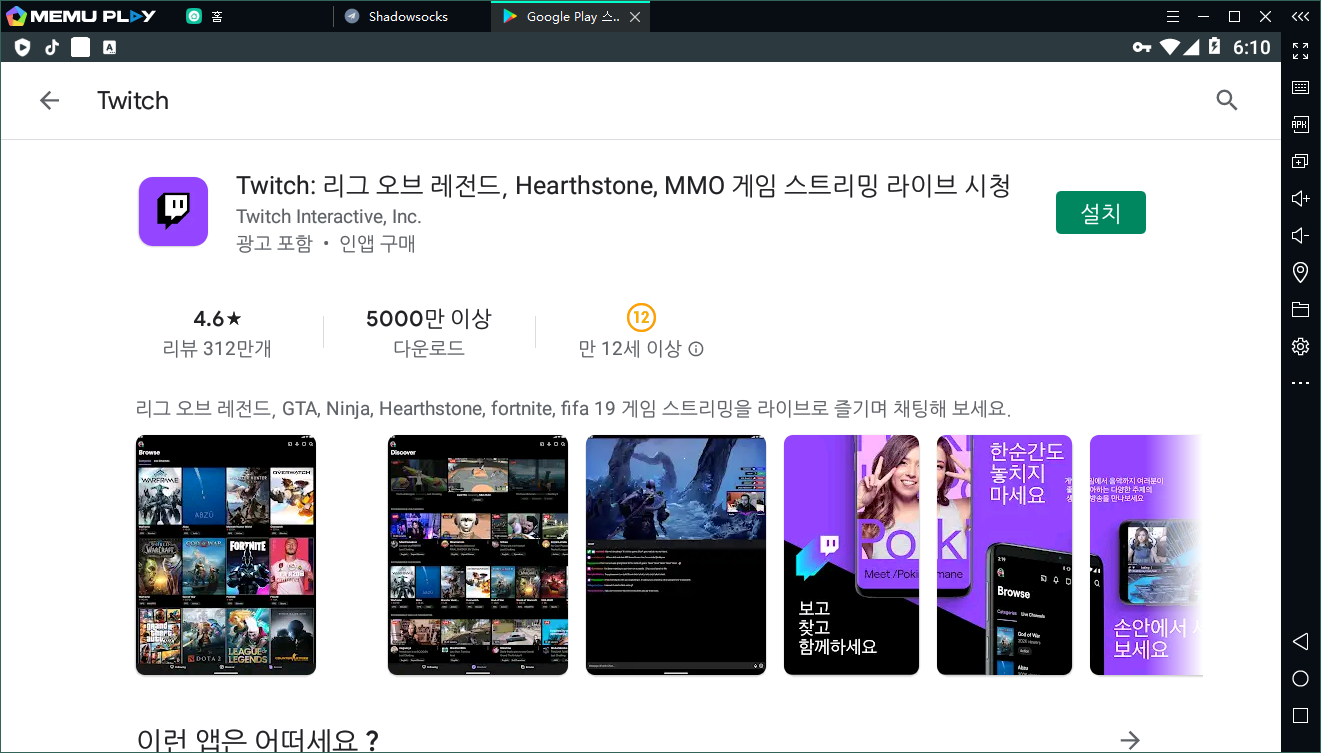Expand the three-dots more tools menu
Screen dimensions: 1321x753
[1300, 383]
